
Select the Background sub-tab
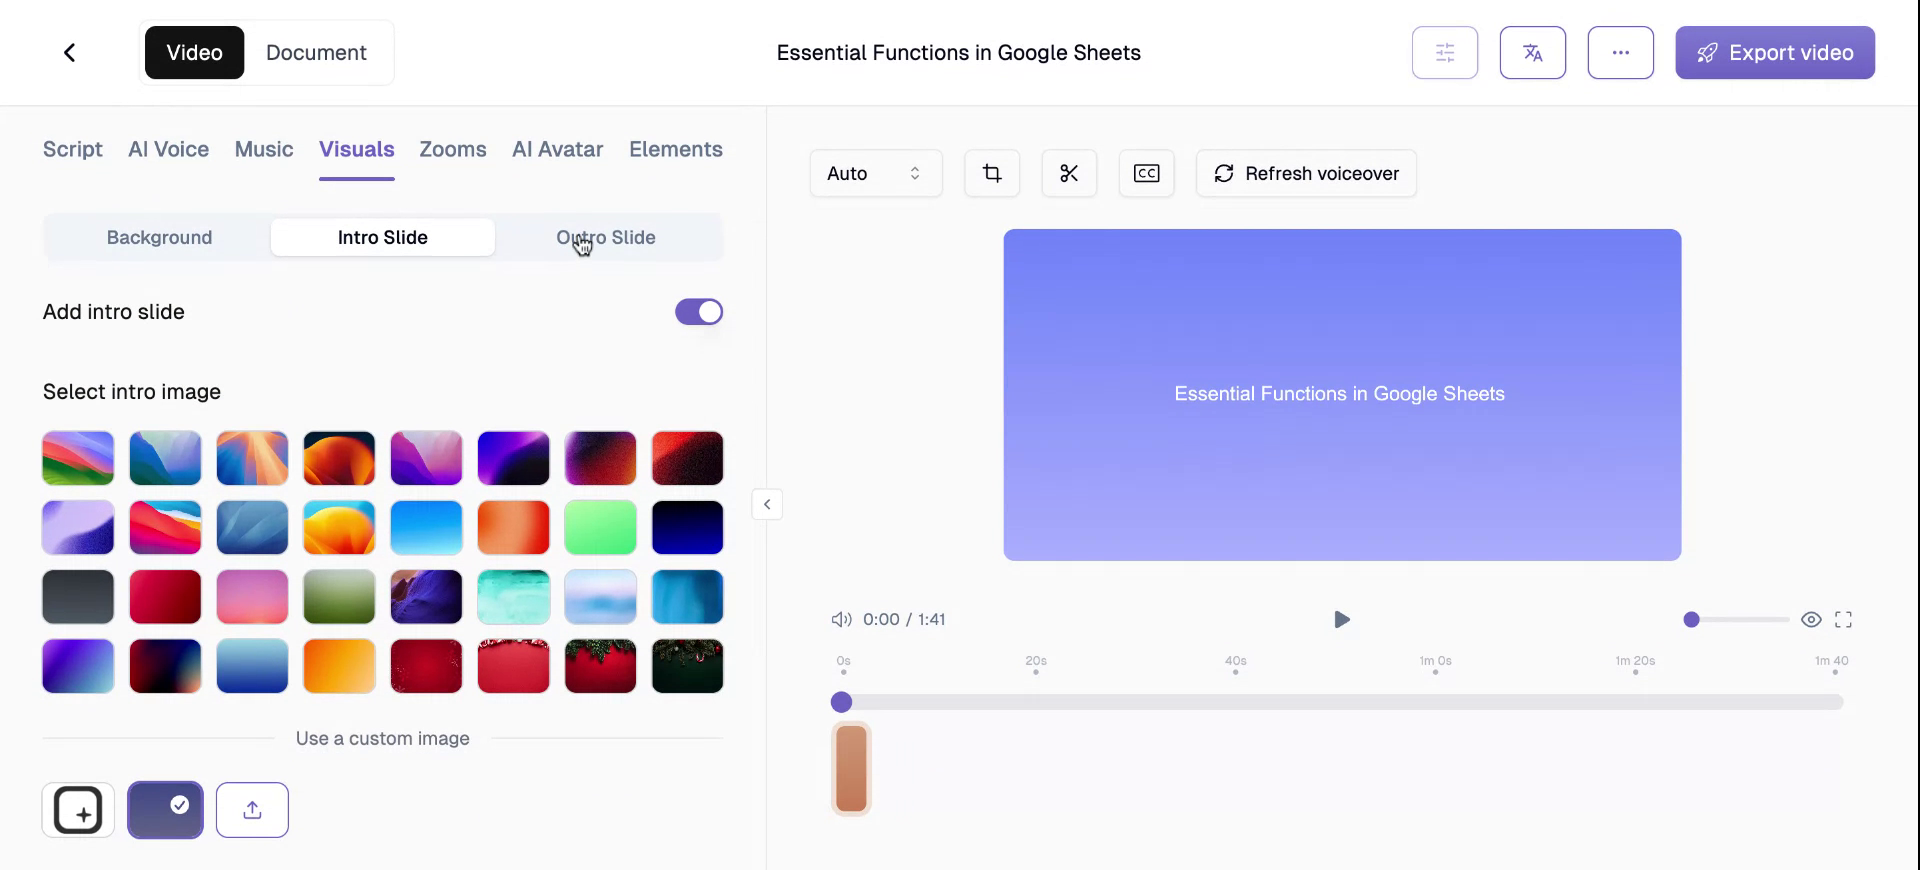pos(159,238)
